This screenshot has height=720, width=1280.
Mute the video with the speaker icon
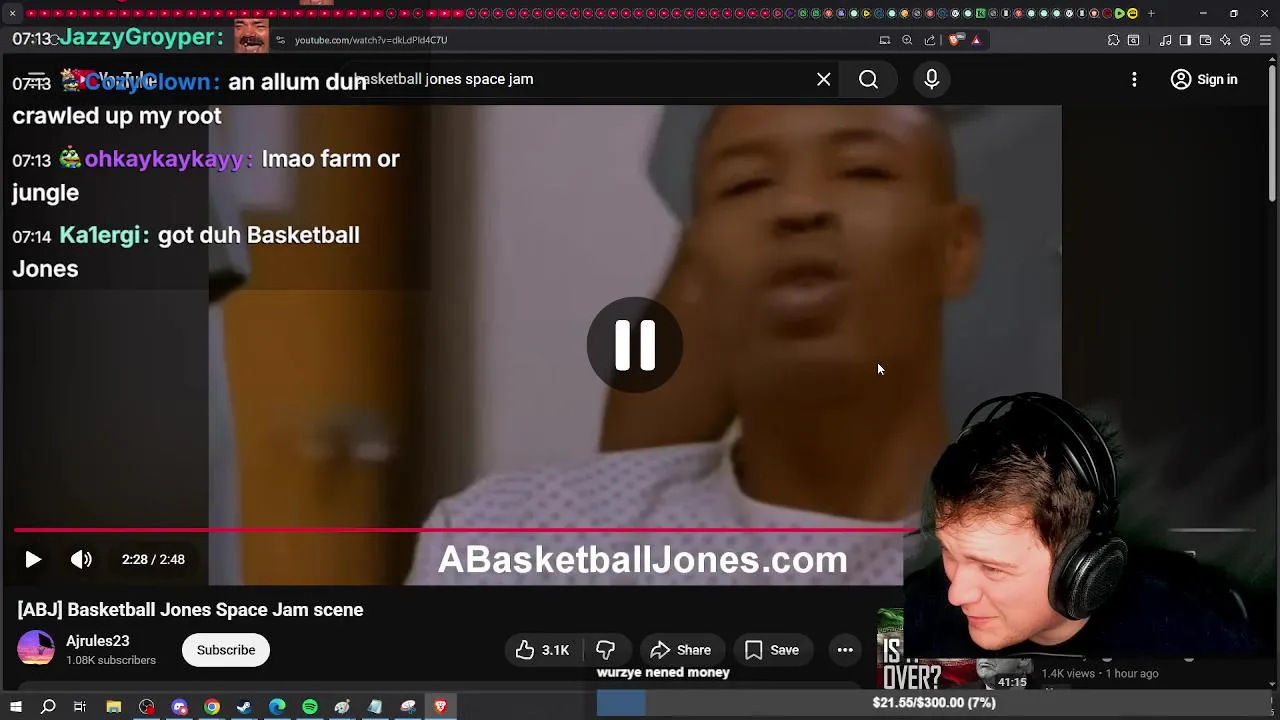[81, 559]
